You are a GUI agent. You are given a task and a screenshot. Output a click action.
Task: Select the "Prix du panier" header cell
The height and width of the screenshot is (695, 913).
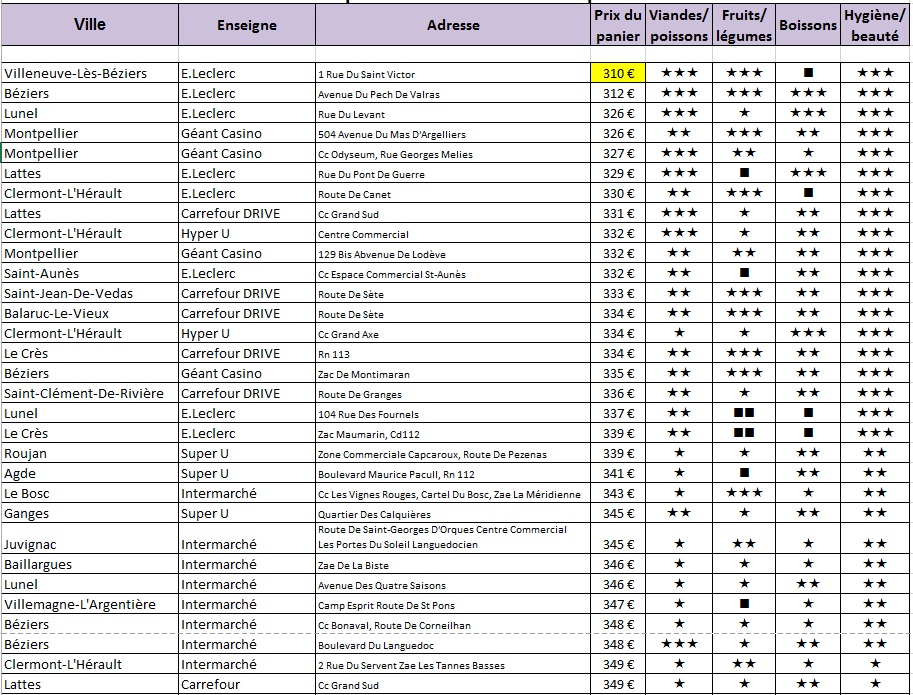tap(618, 25)
